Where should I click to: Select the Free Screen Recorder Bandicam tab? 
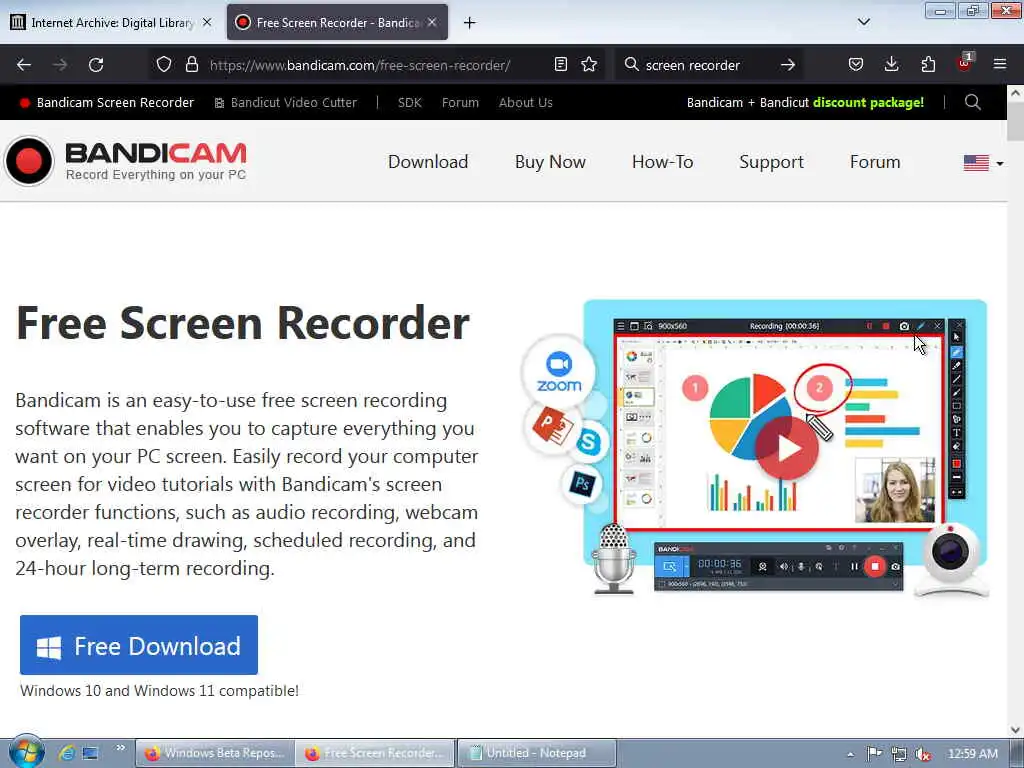[337, 23]
